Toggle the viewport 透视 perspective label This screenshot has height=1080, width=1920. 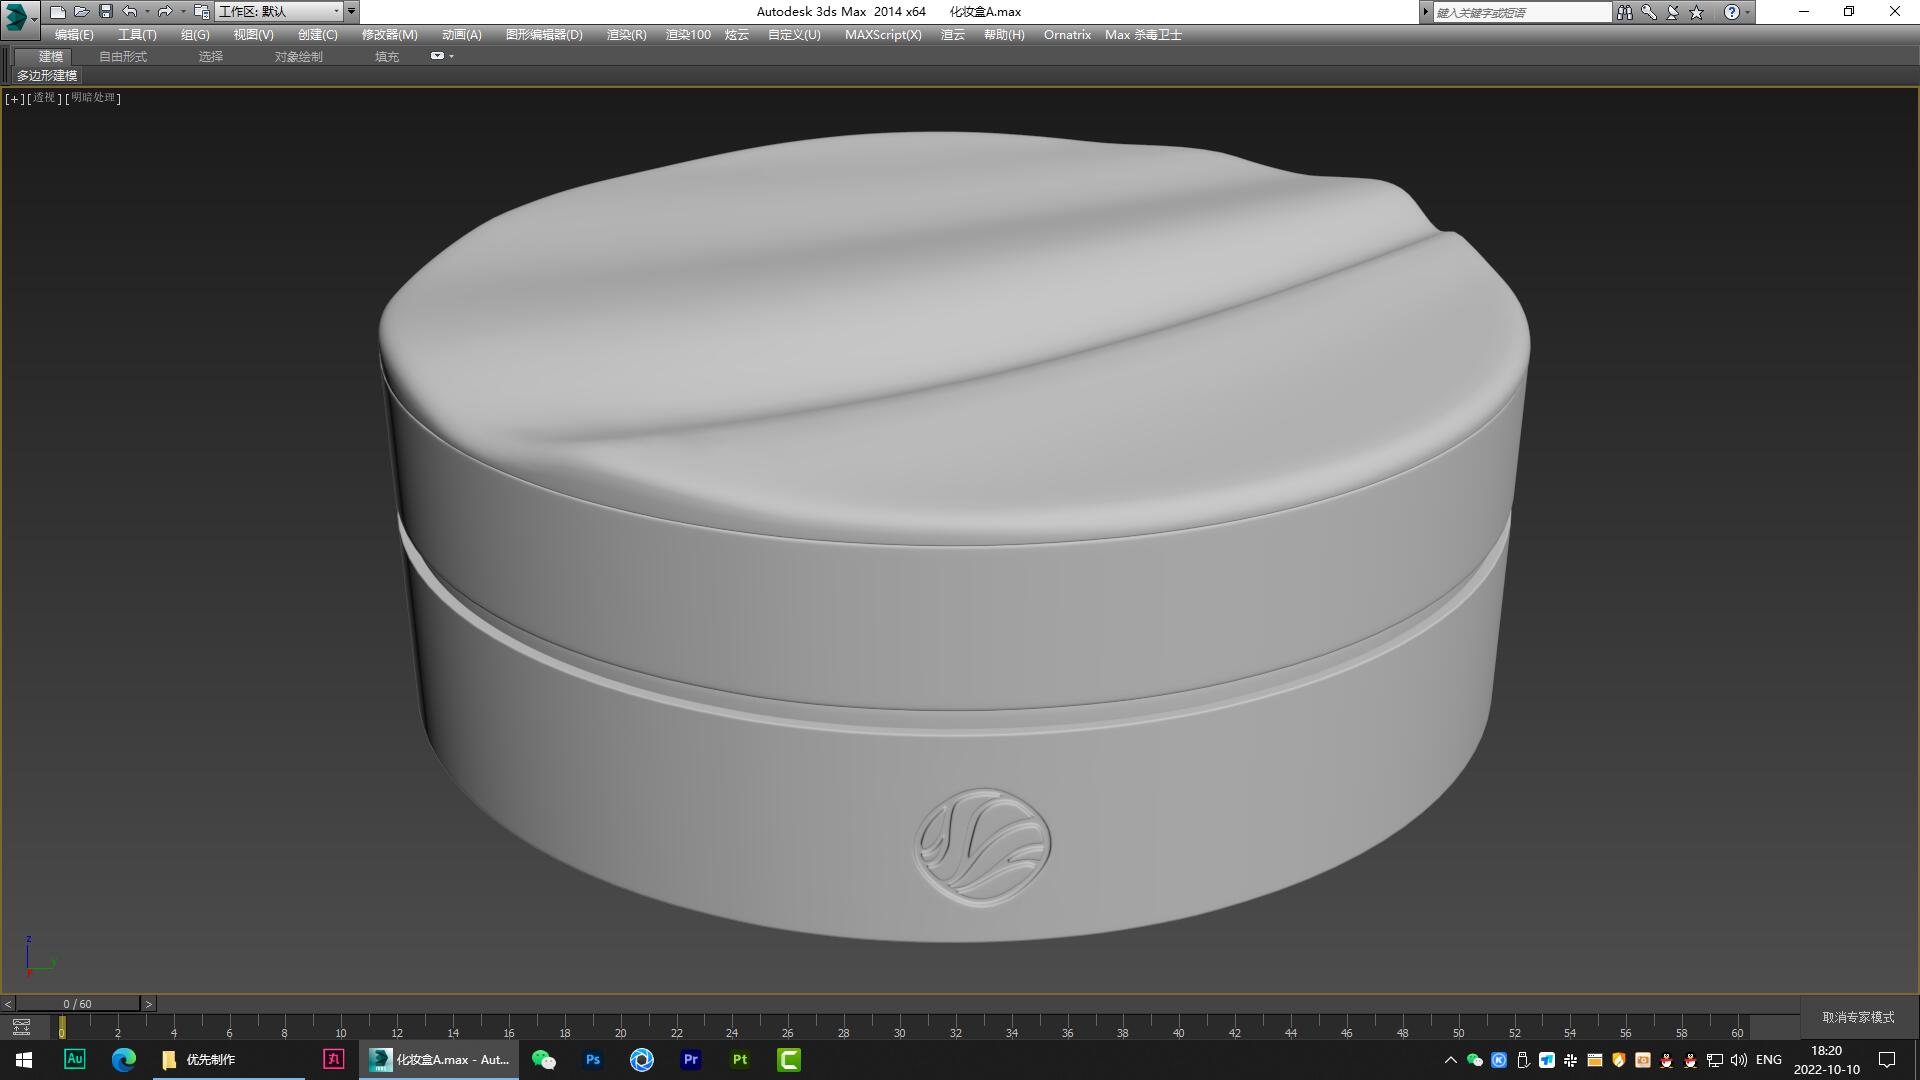44,98
